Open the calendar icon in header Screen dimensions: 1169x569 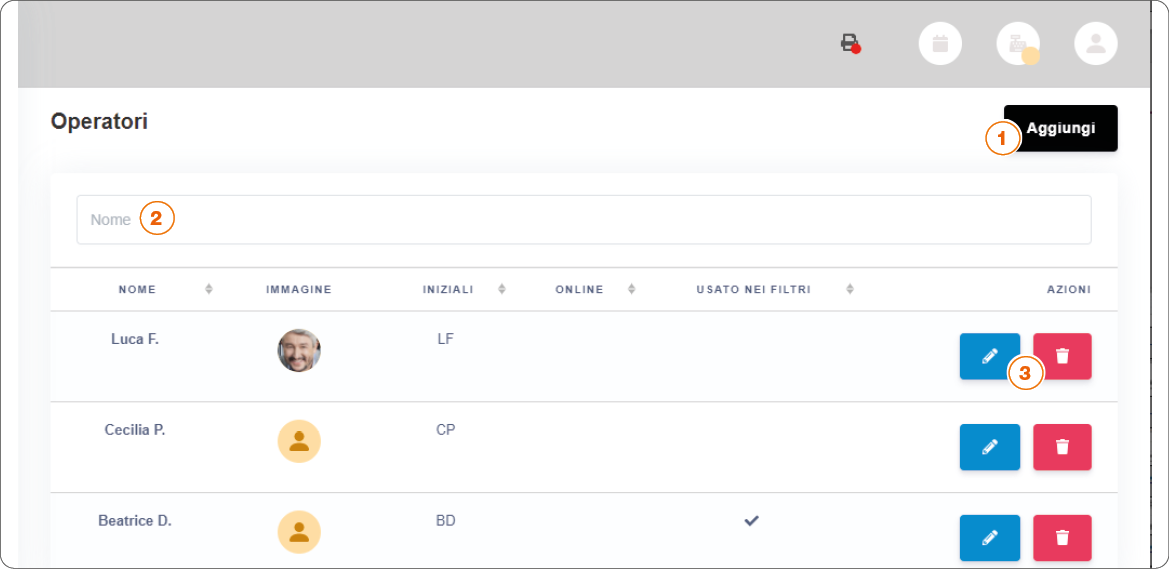click(940, 44)
